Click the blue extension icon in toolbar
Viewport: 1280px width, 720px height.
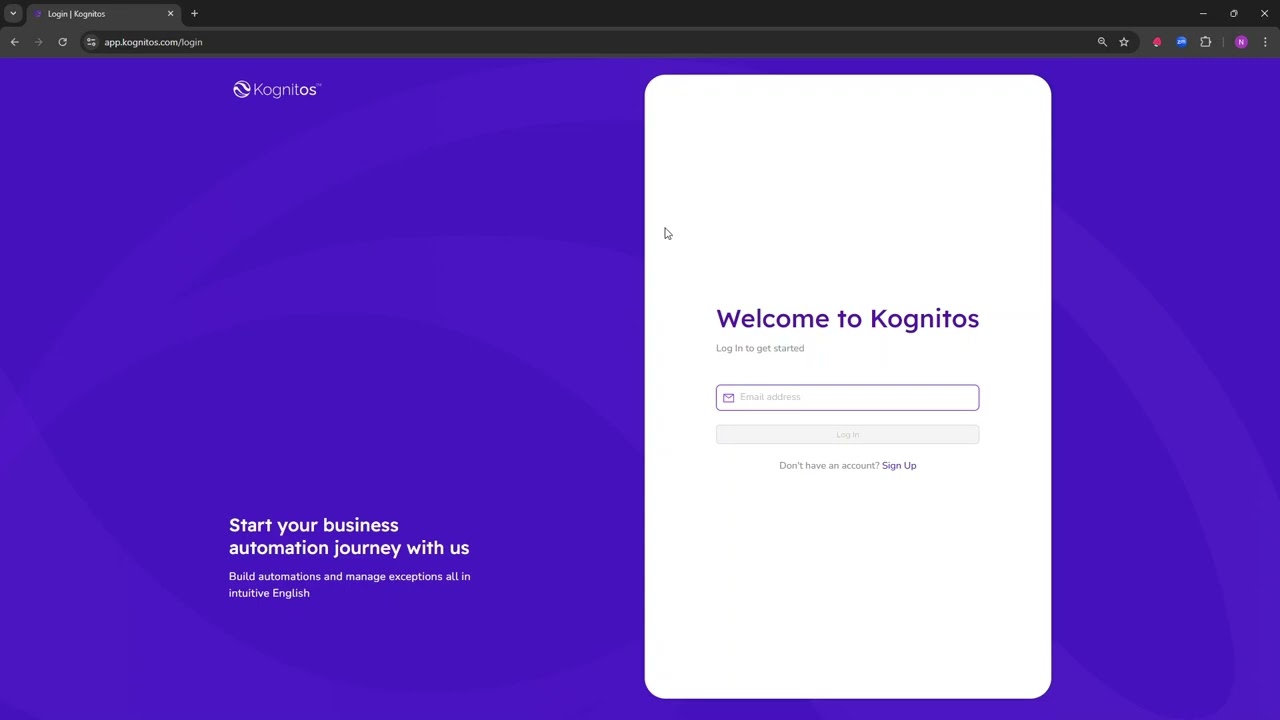[x=1181, y=42]
